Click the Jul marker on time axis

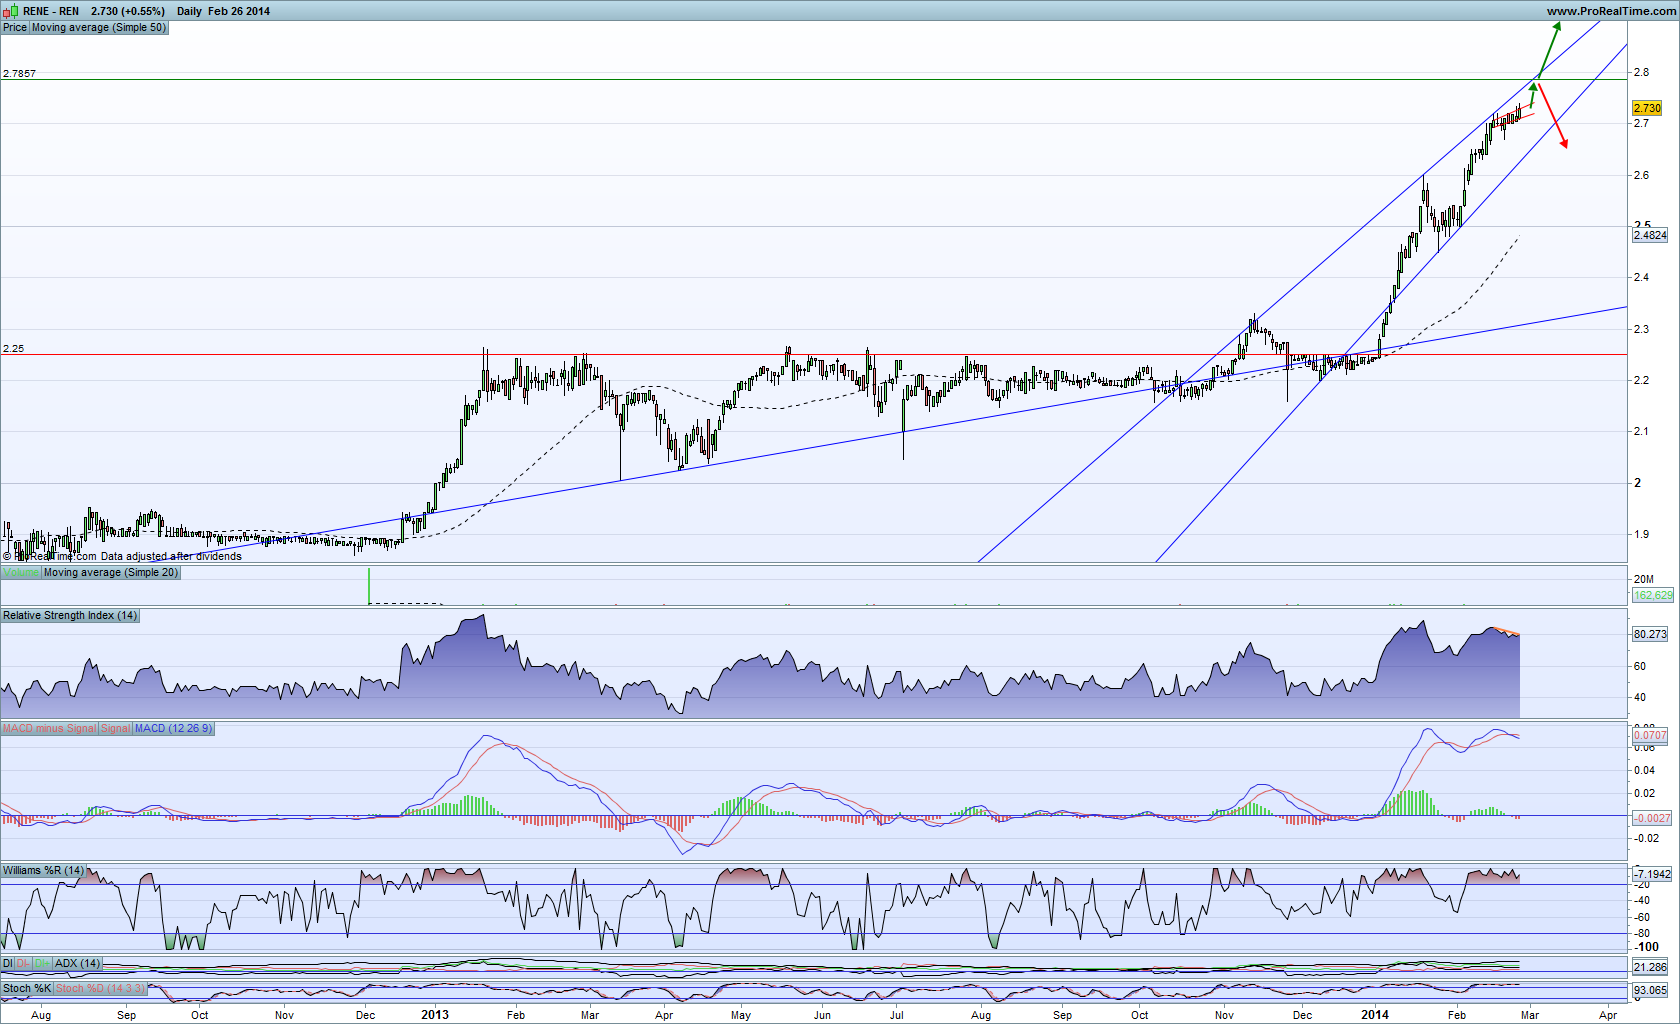point(897,1015)
